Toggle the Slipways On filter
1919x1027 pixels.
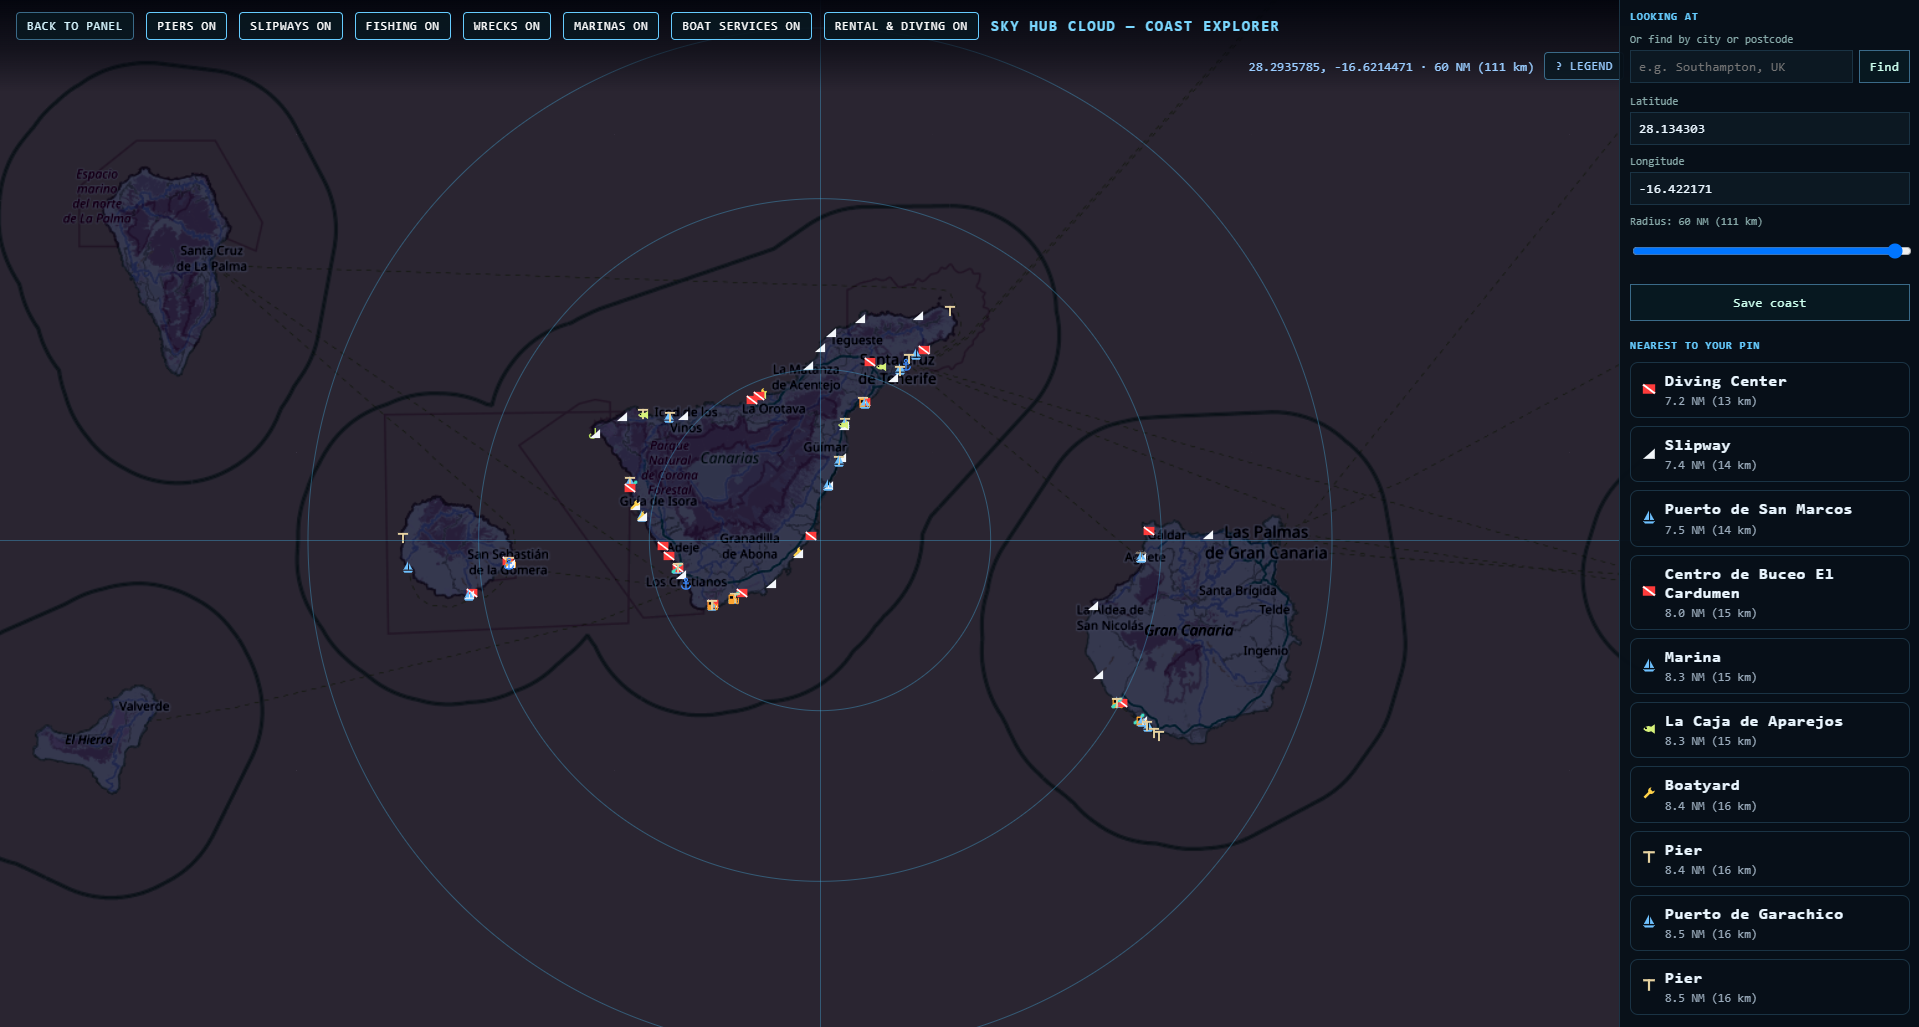[290, 26]
